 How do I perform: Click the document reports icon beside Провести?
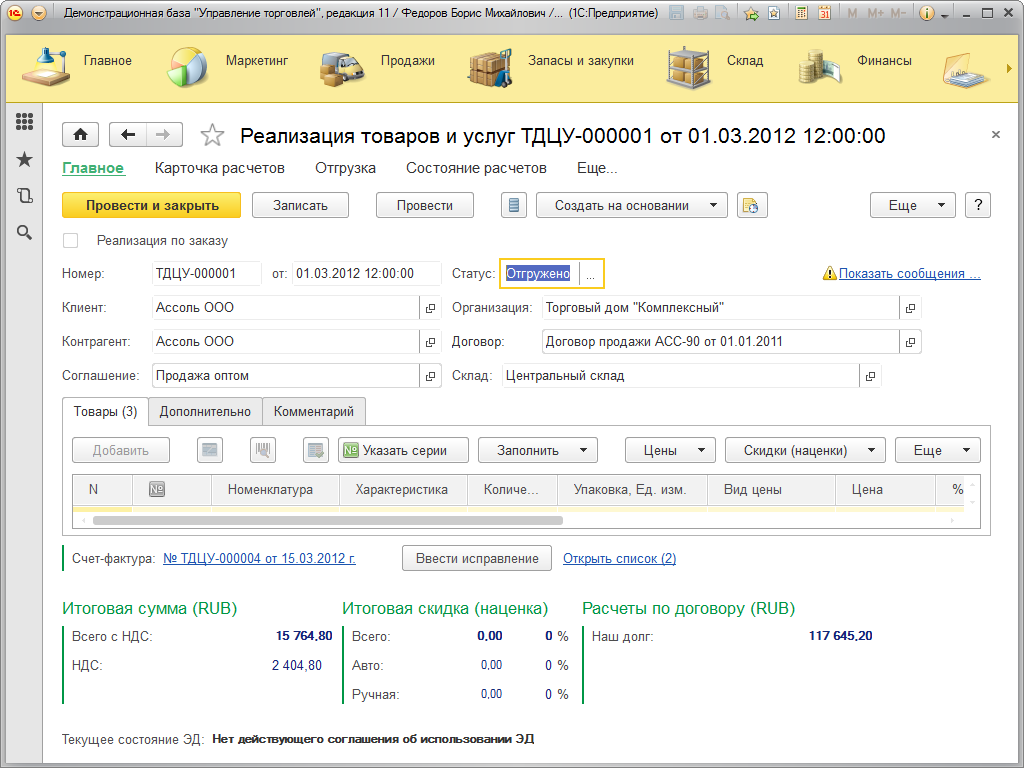click(x=514, y=205)
